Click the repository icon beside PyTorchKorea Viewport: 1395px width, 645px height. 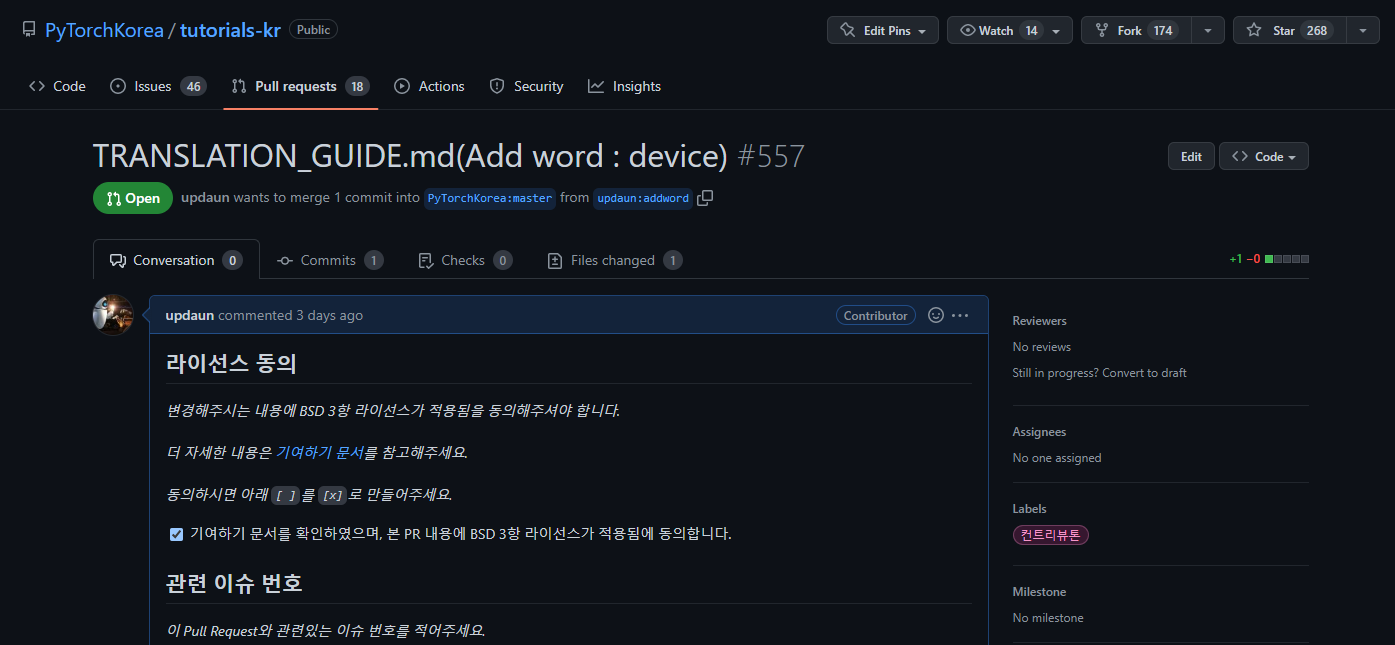pyautogui.click(x=30, y=30)
